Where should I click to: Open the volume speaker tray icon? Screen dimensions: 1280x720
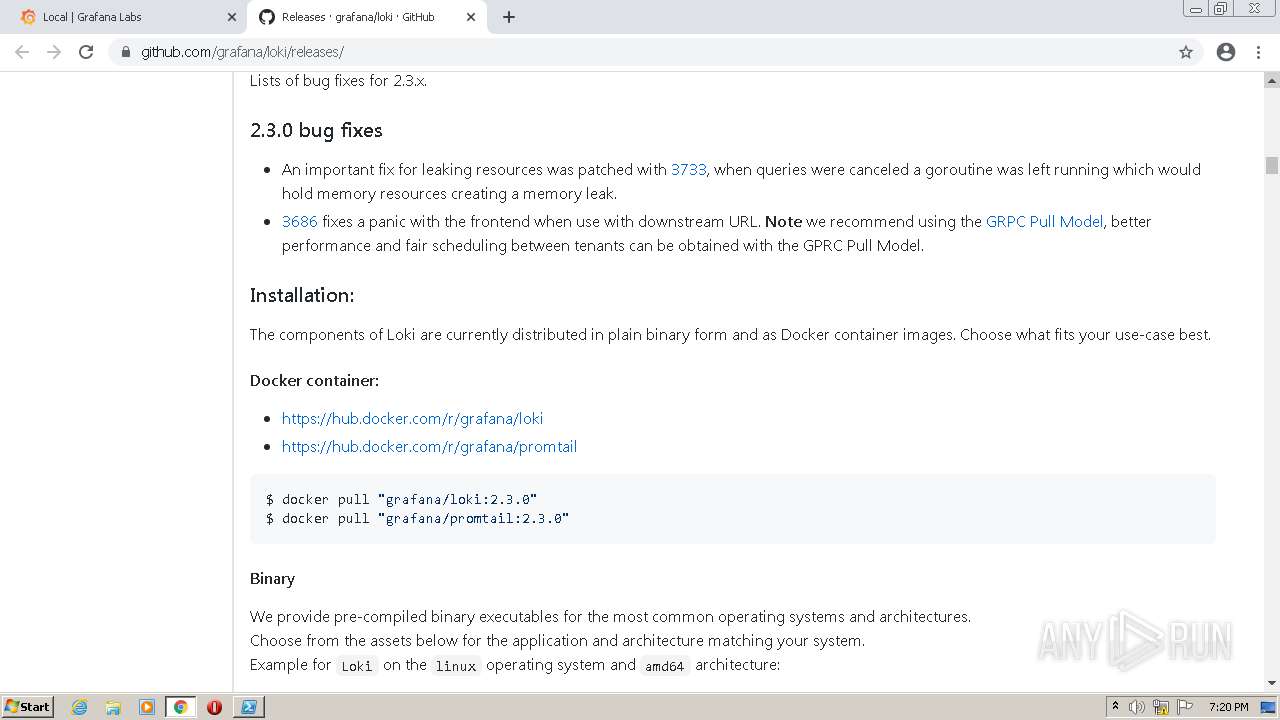click(x=1137, y=707)
